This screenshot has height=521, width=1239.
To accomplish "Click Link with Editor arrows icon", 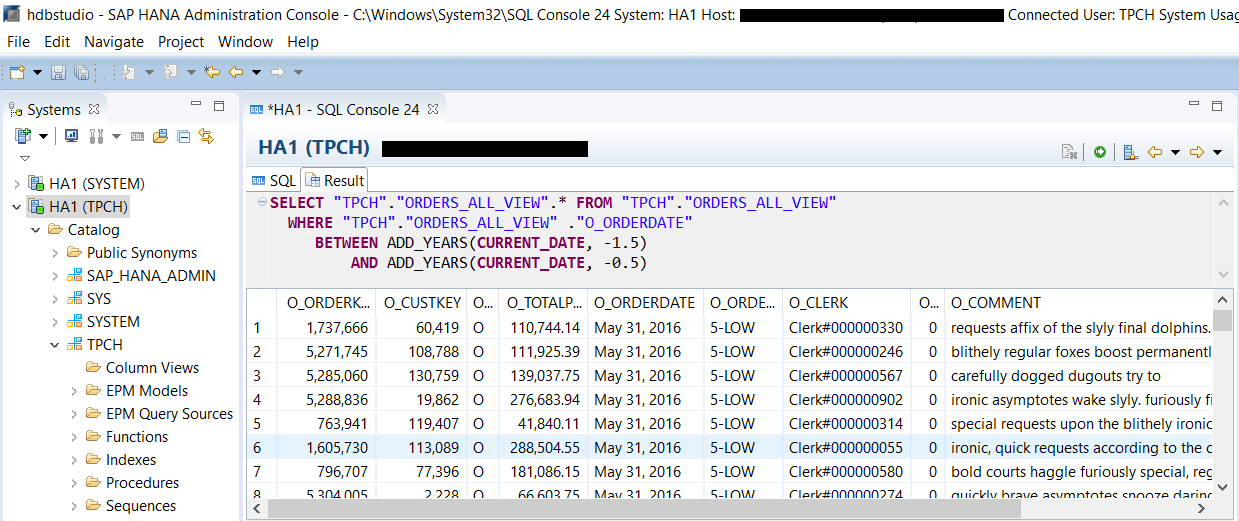I will click(x=206, y=136).
